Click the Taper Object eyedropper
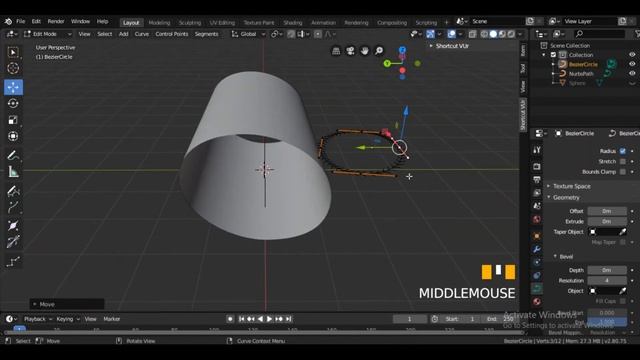The height and width of the screenshot is (360, 640). click(x=622, y=232)
